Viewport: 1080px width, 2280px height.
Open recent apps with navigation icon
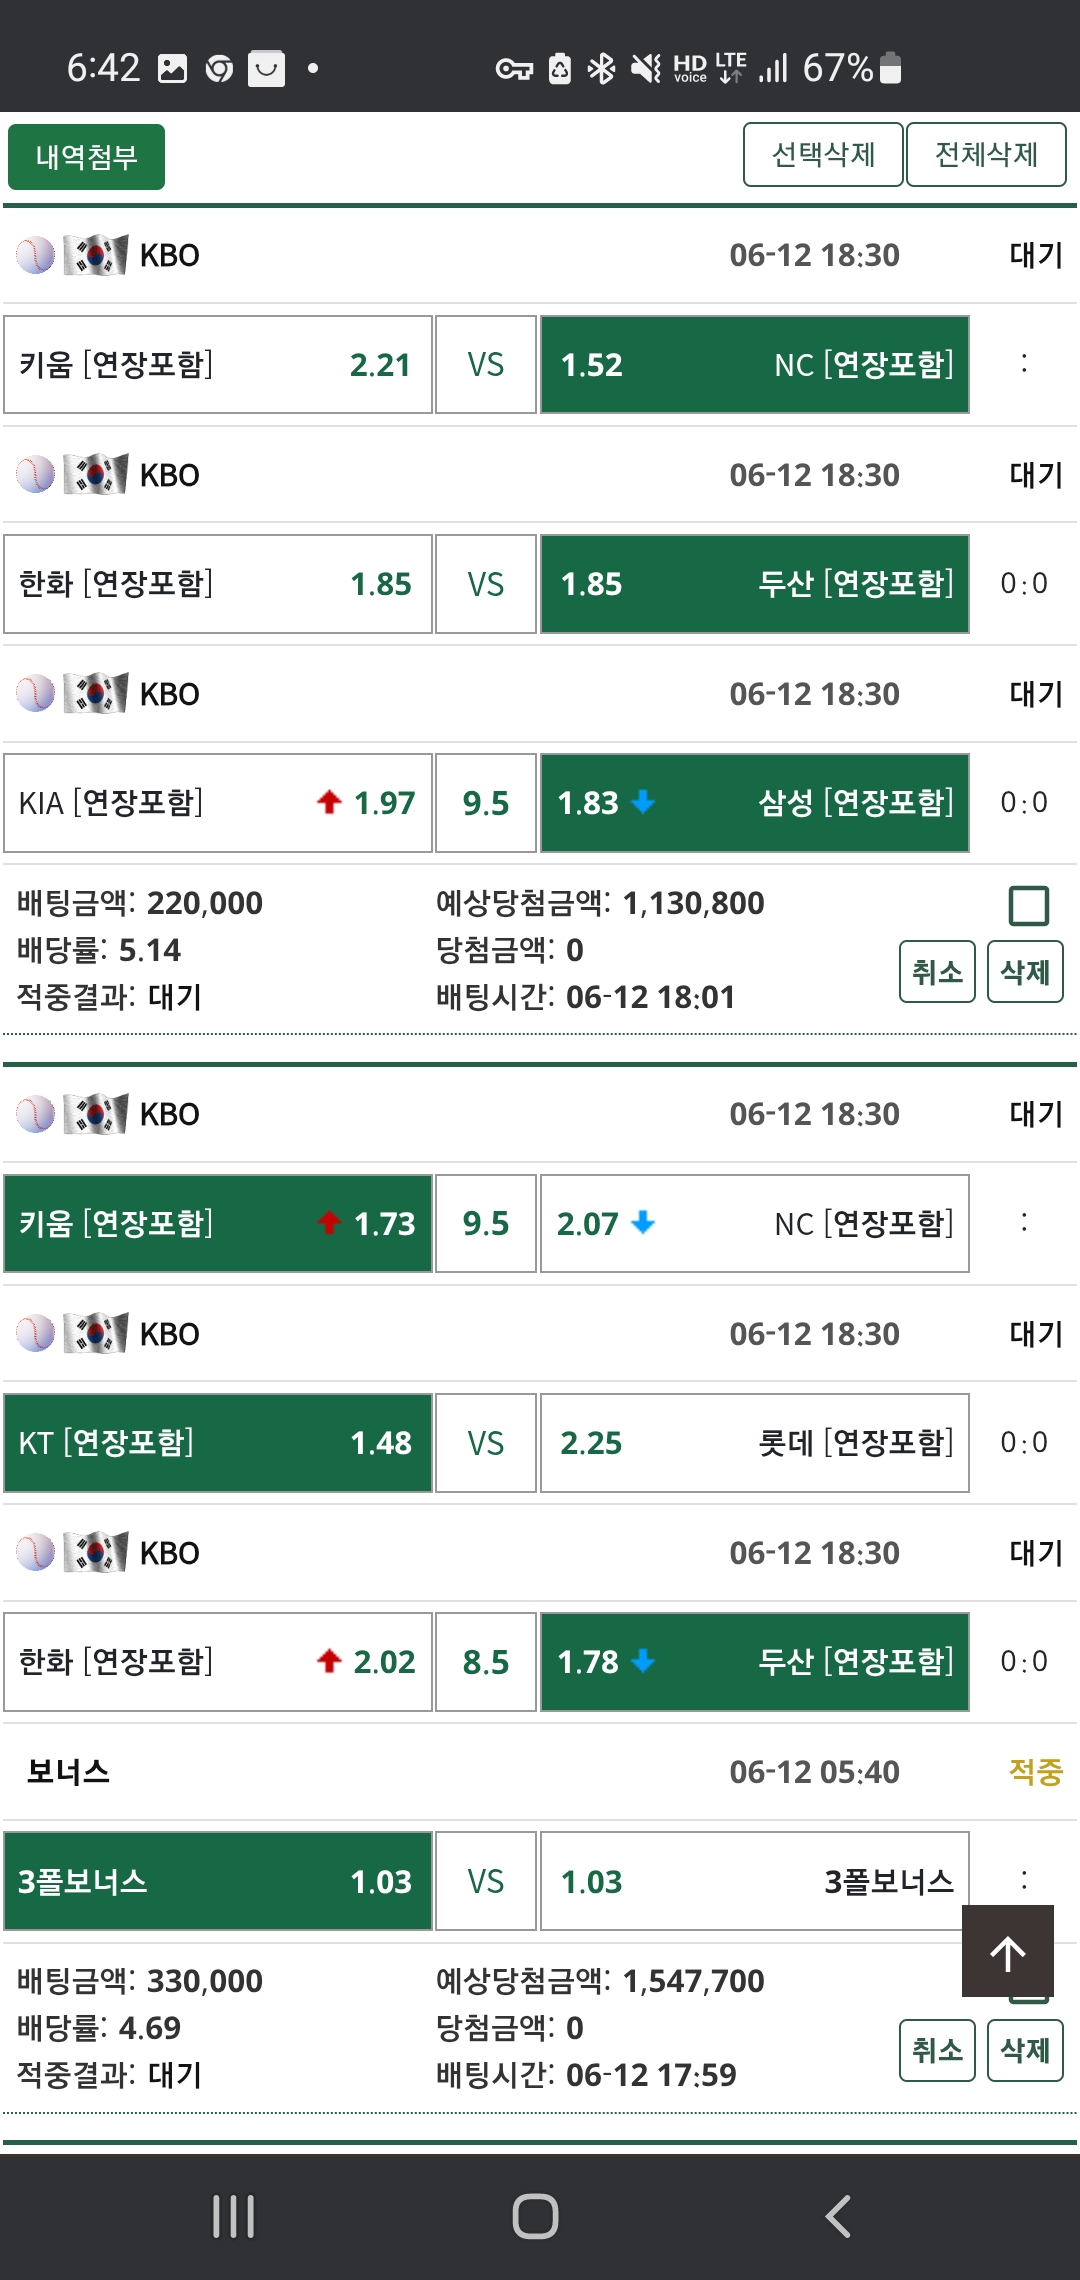coord(234,2216)
